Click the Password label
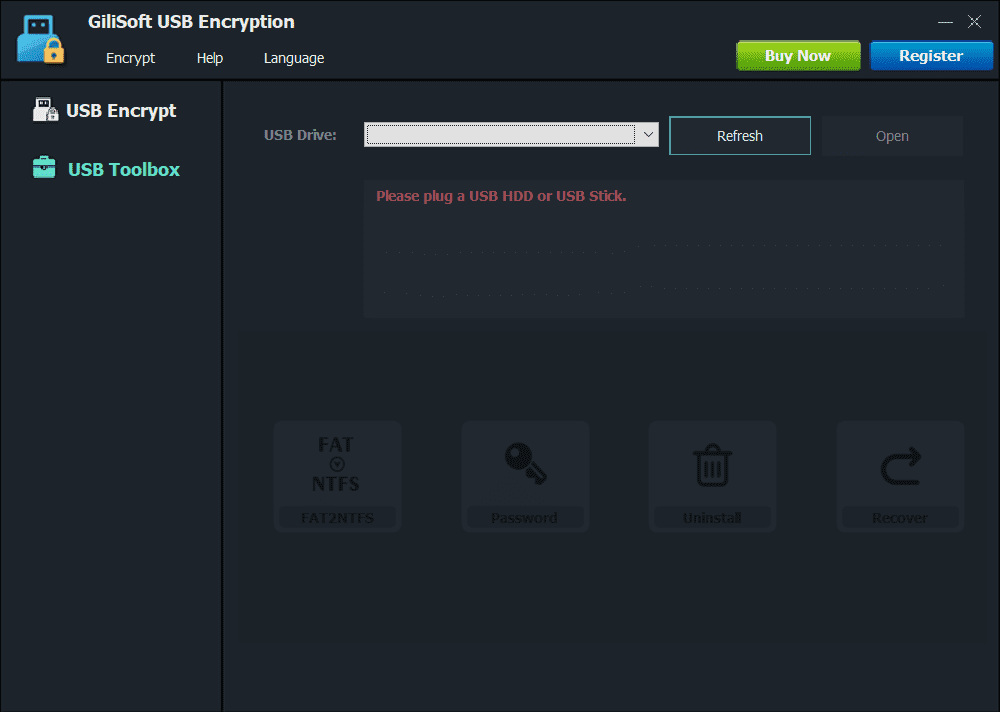This screenshot has width=1000, height=712. (x=524, y=517)
